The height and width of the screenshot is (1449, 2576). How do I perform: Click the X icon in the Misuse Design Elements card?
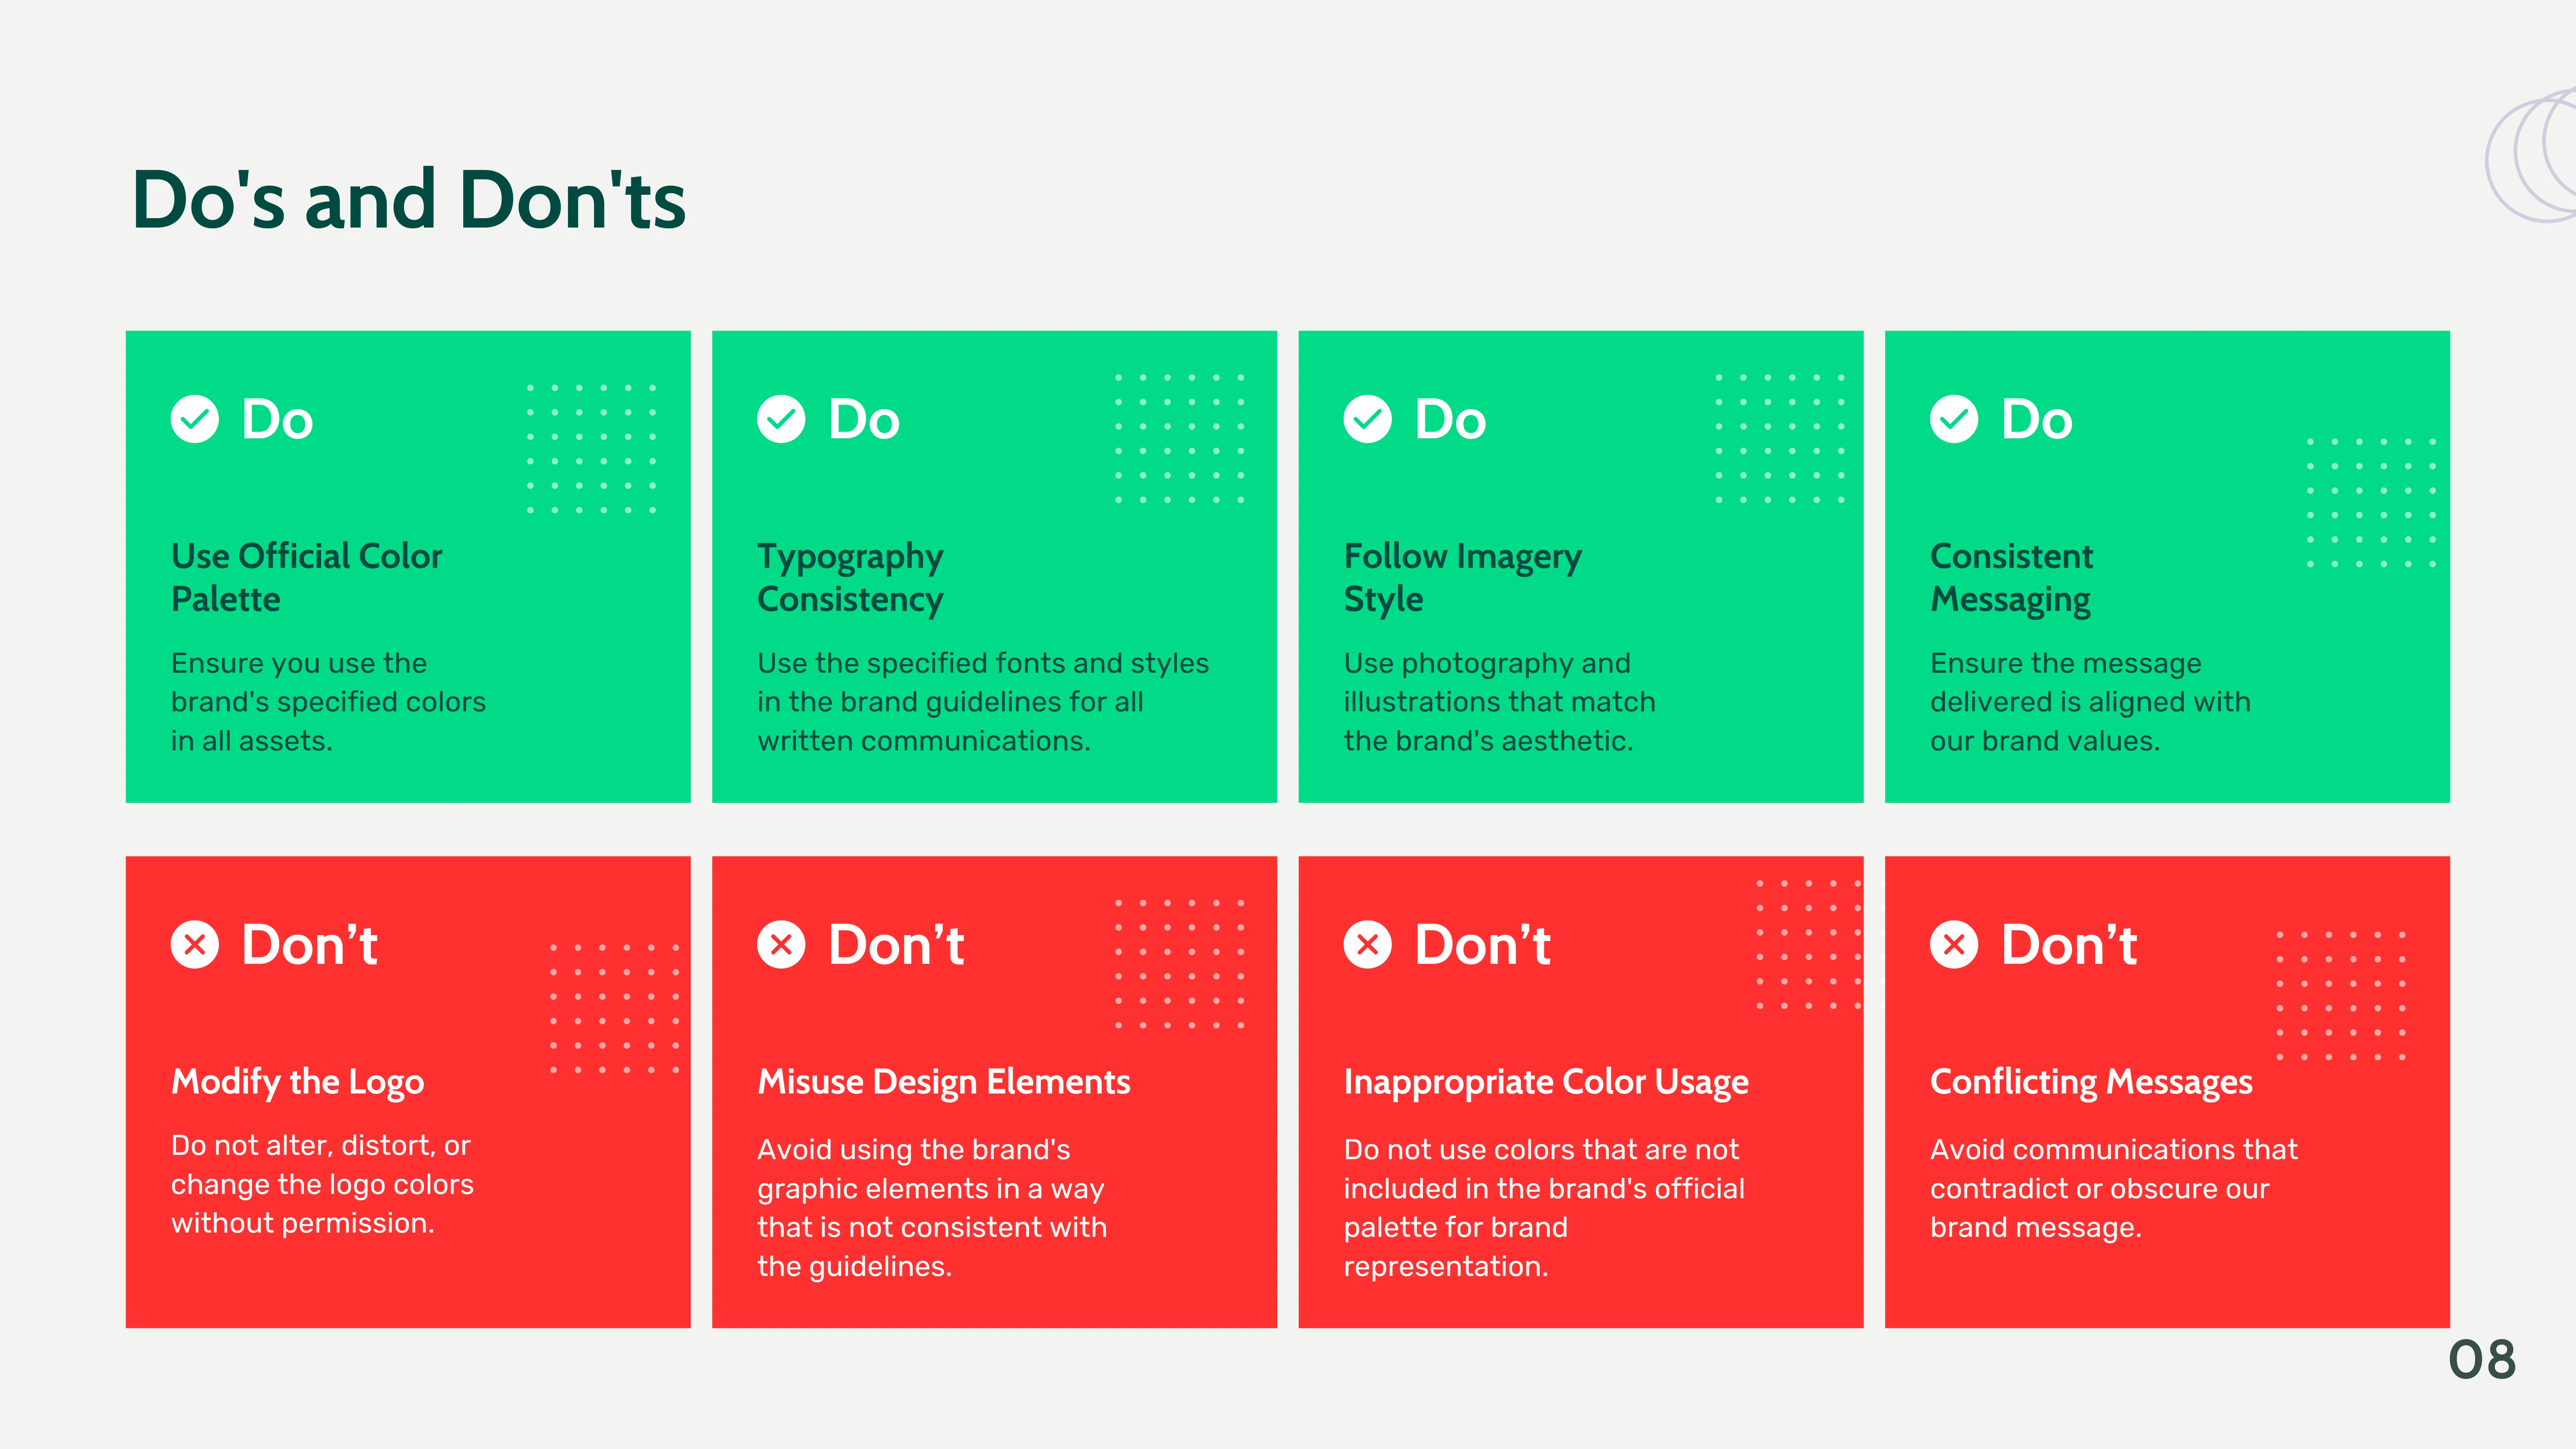pyautogui.click(x=781, y=944)
